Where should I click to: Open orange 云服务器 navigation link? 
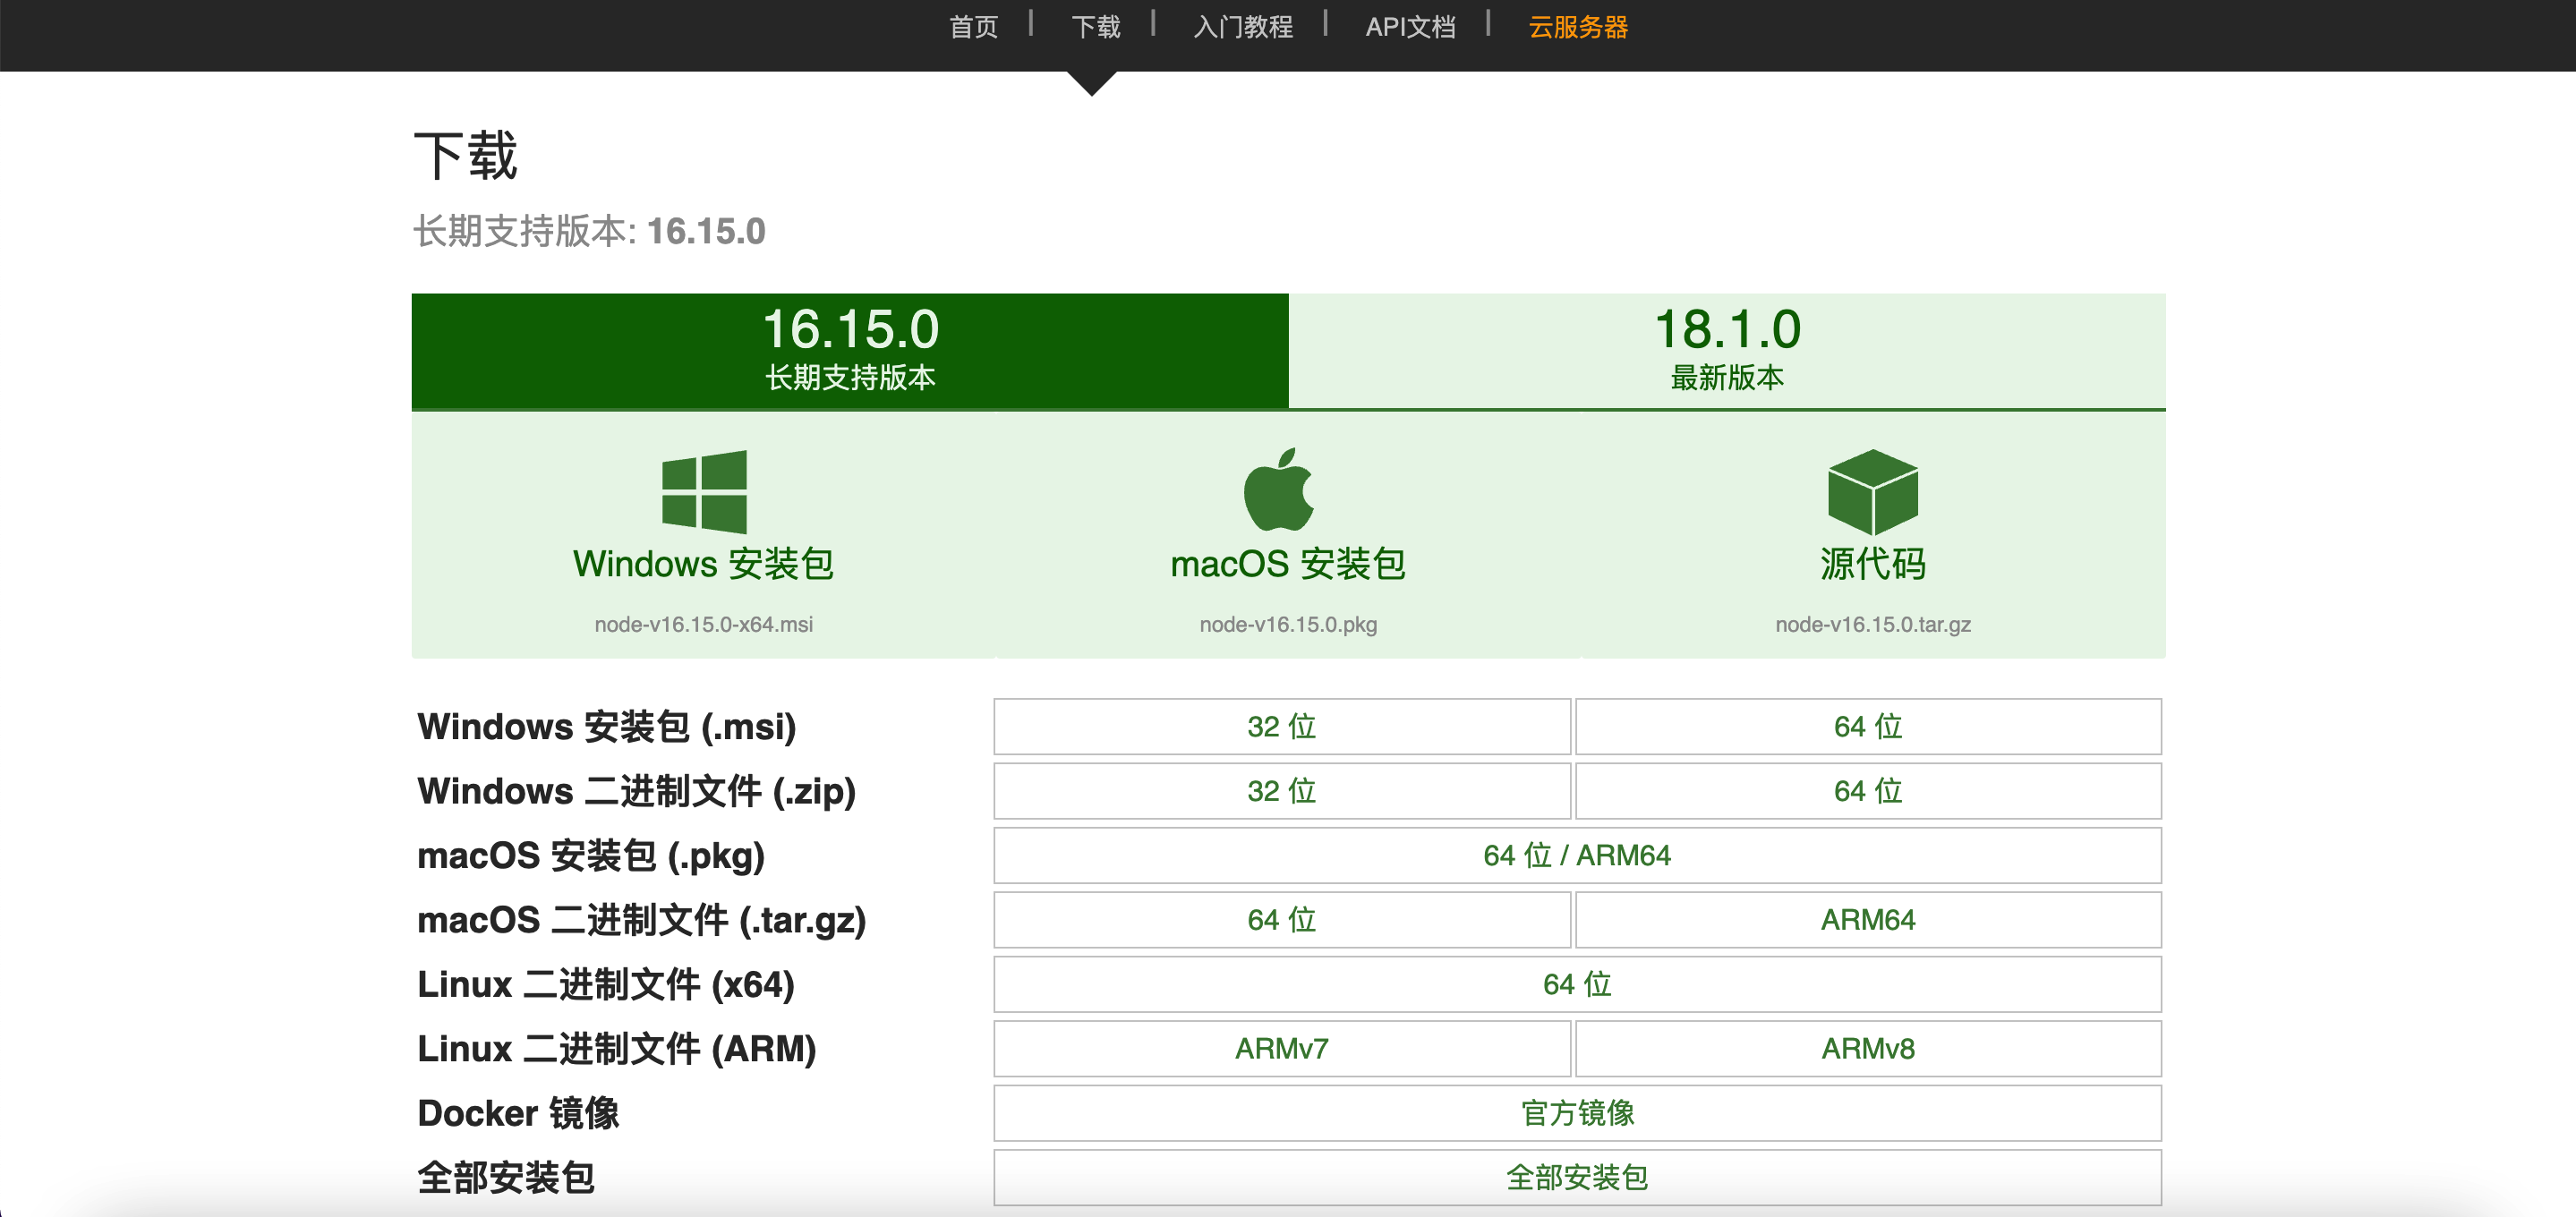pos(1578,27)
